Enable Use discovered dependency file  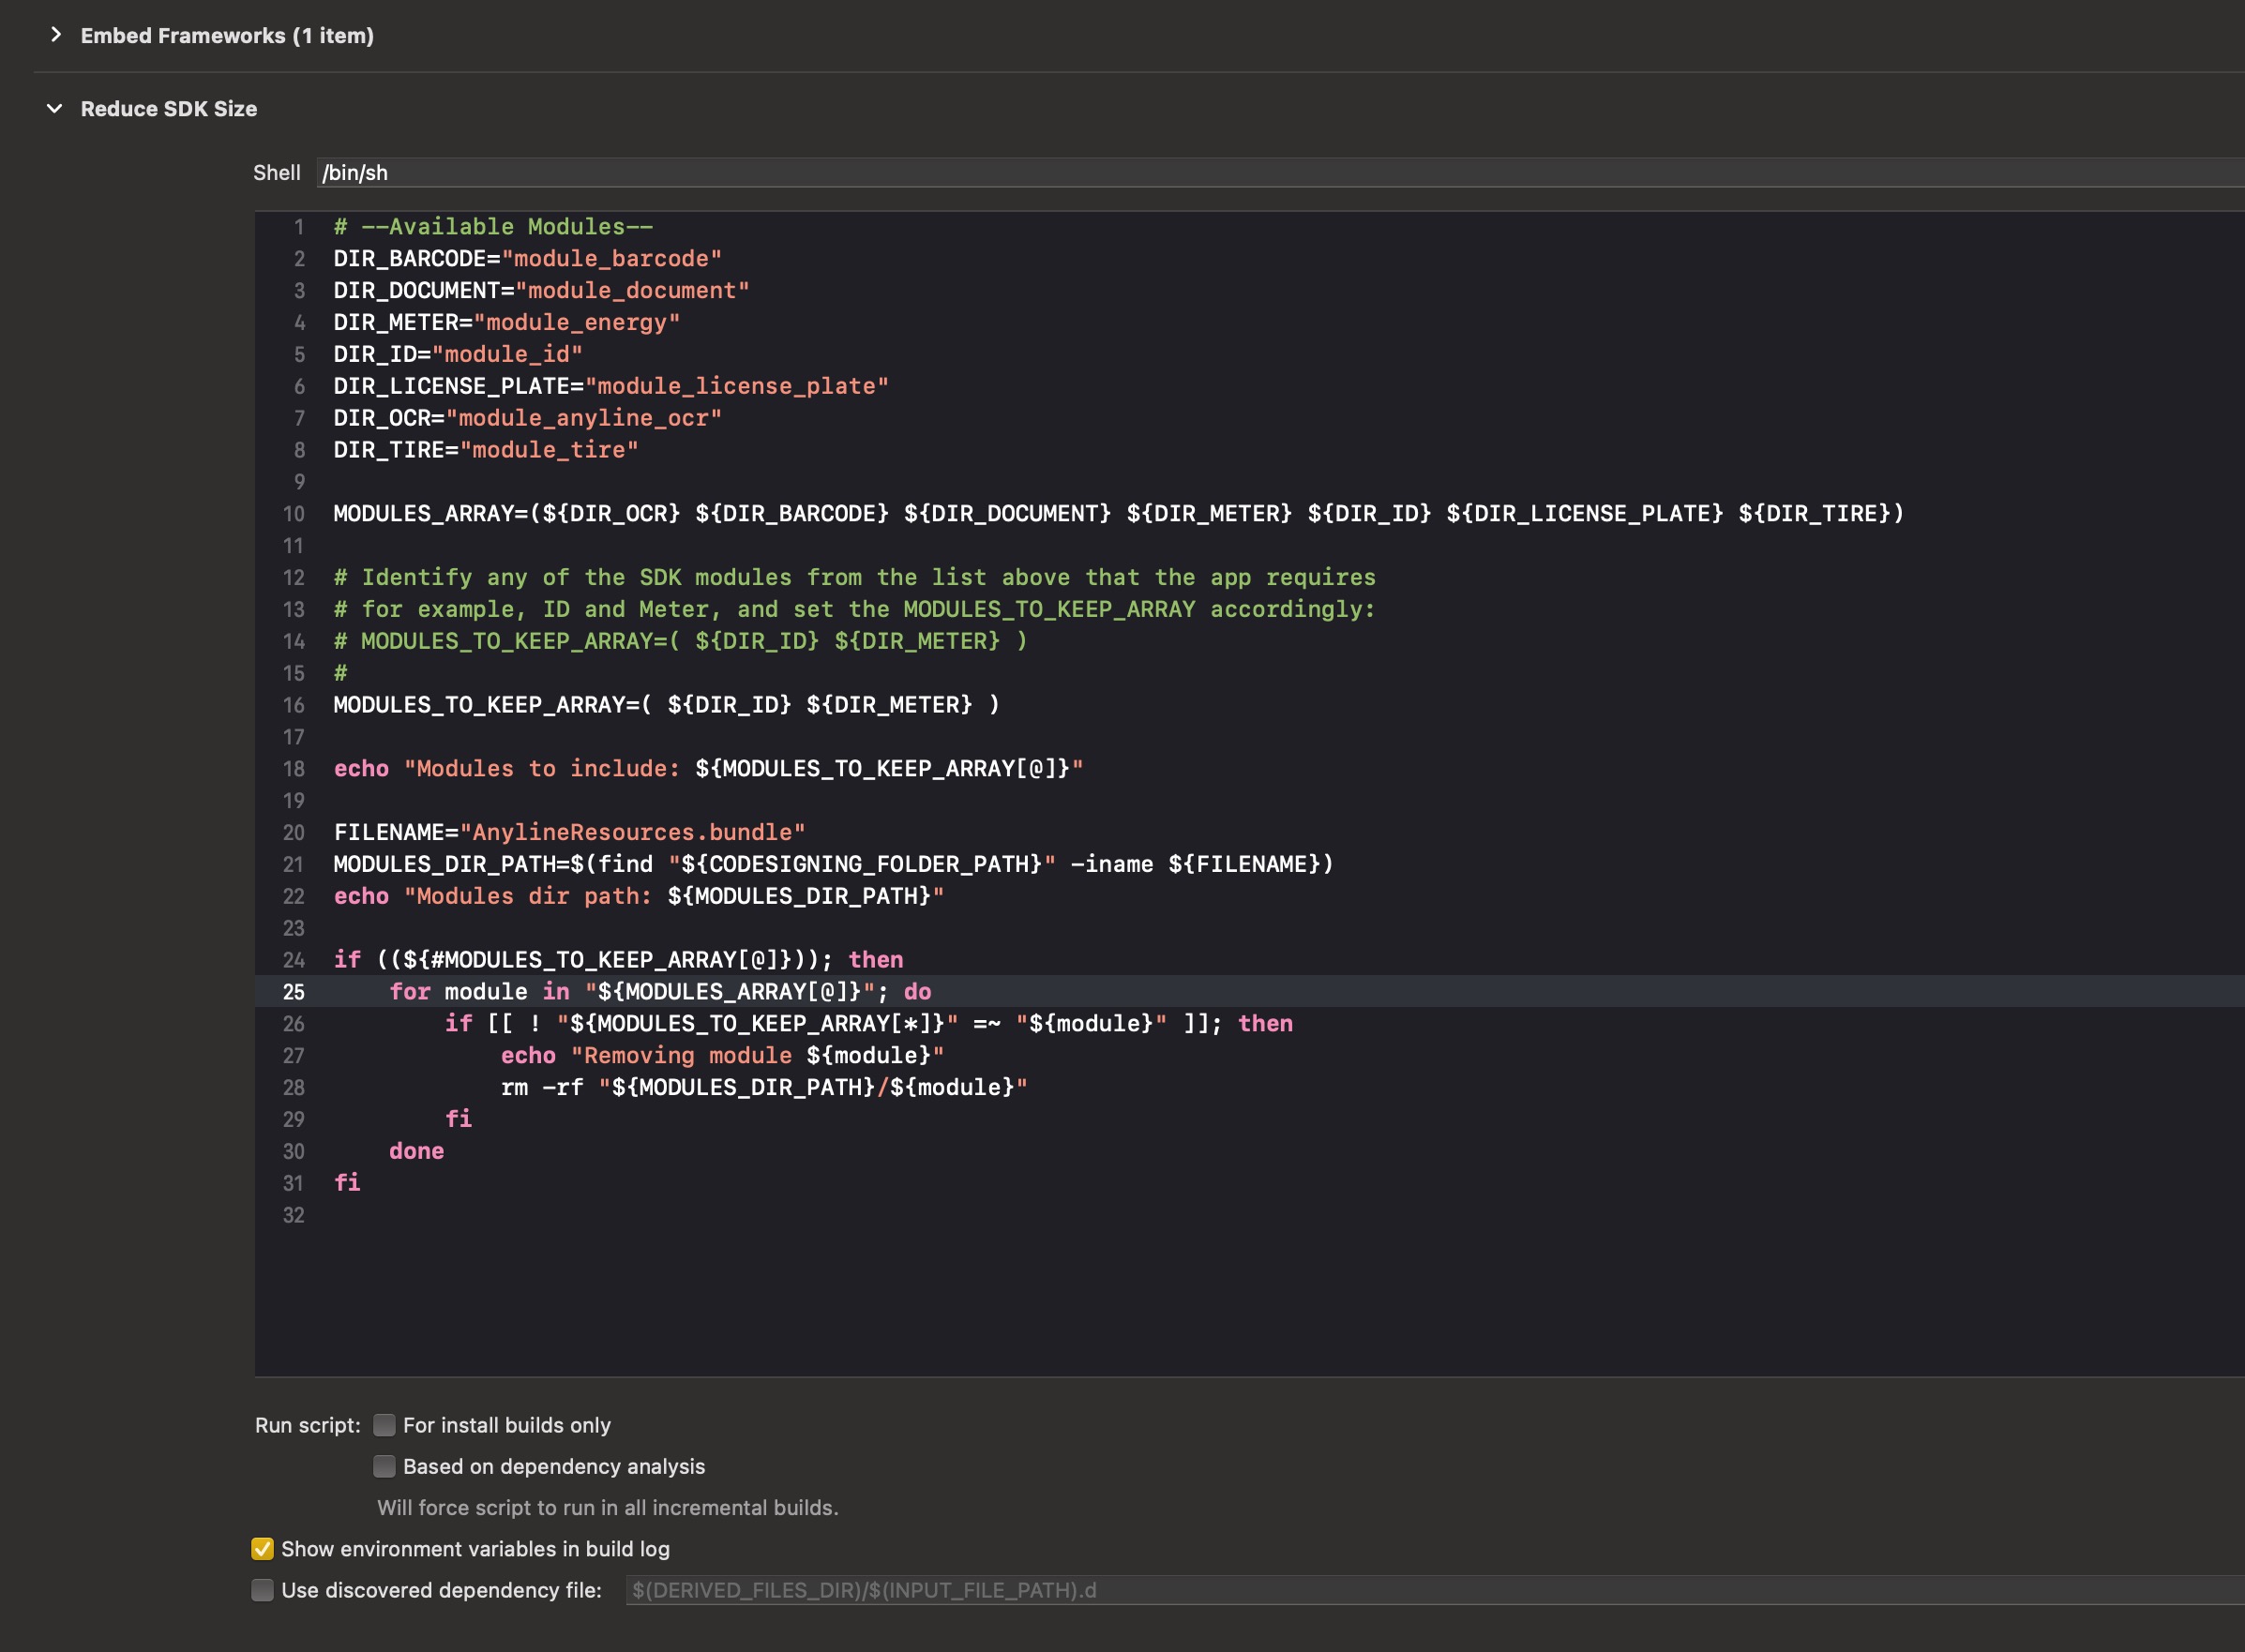tap(263, 1590)
